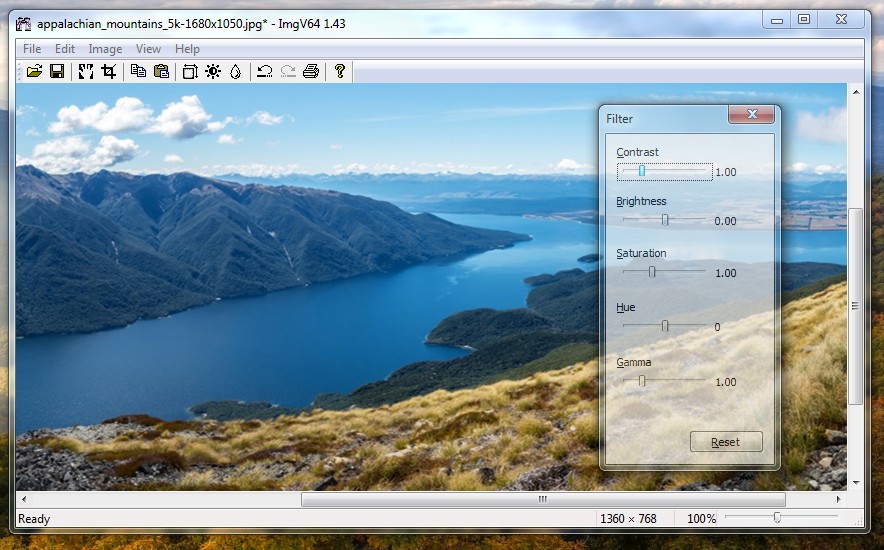Click the Copy icon in toolbar
884x550 pixels.
pyautogui.click(x=138, y=71)
